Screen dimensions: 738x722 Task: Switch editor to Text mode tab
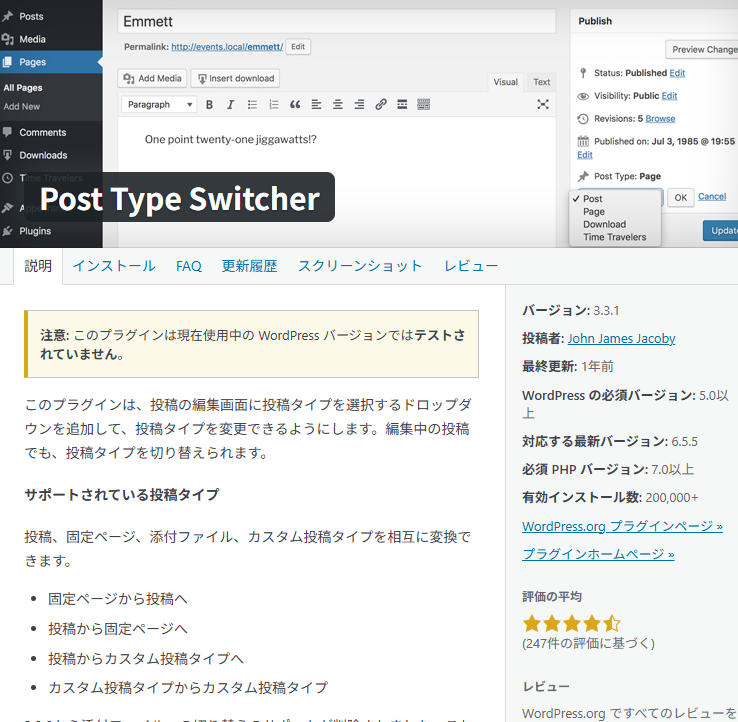pos(541,82)
